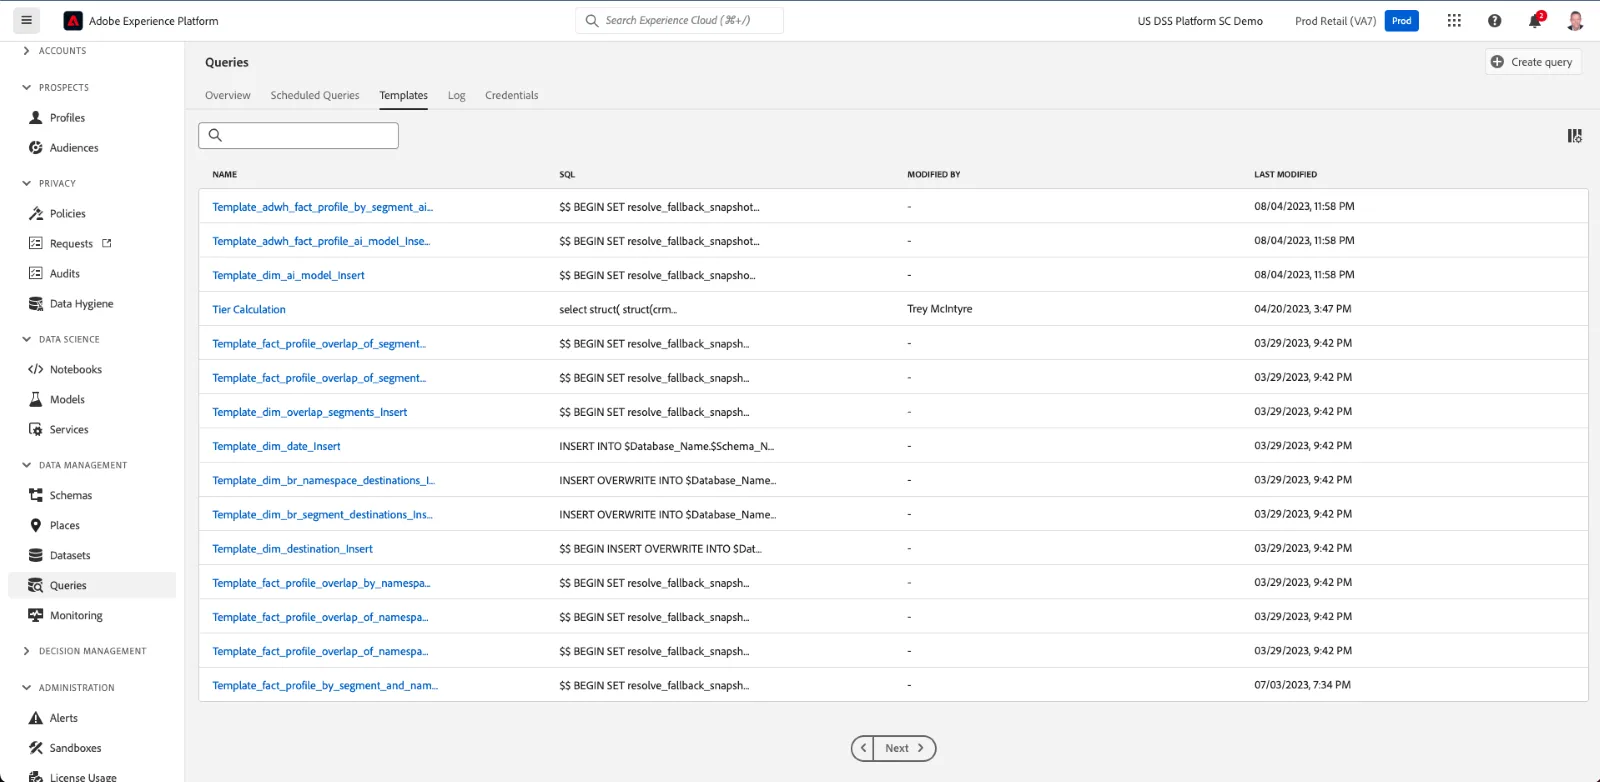Open the notifications bell icon
Screen dimensions: 1600x782
tap(1535, 20)
